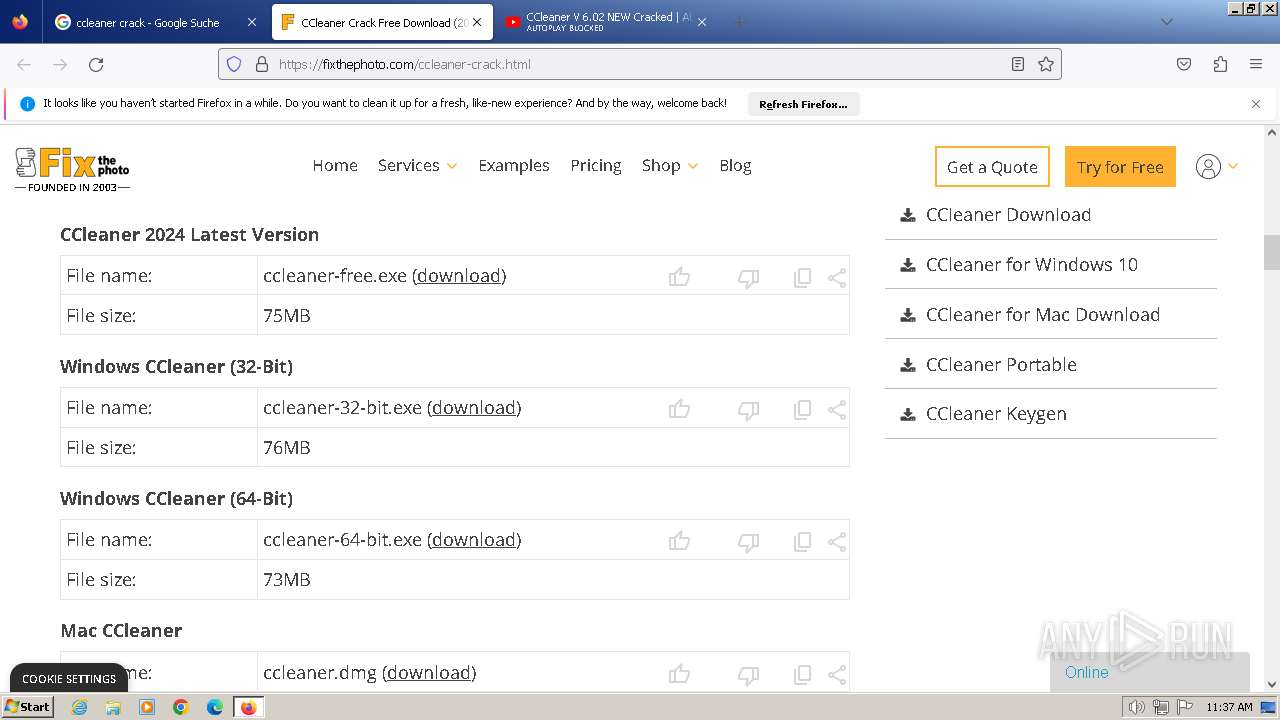Image resolution: width=1280 pixels, height=720 pixels.
Task: Open the list all tabs dropdown
Action: pyautogui.click(x=1167, y=22)
